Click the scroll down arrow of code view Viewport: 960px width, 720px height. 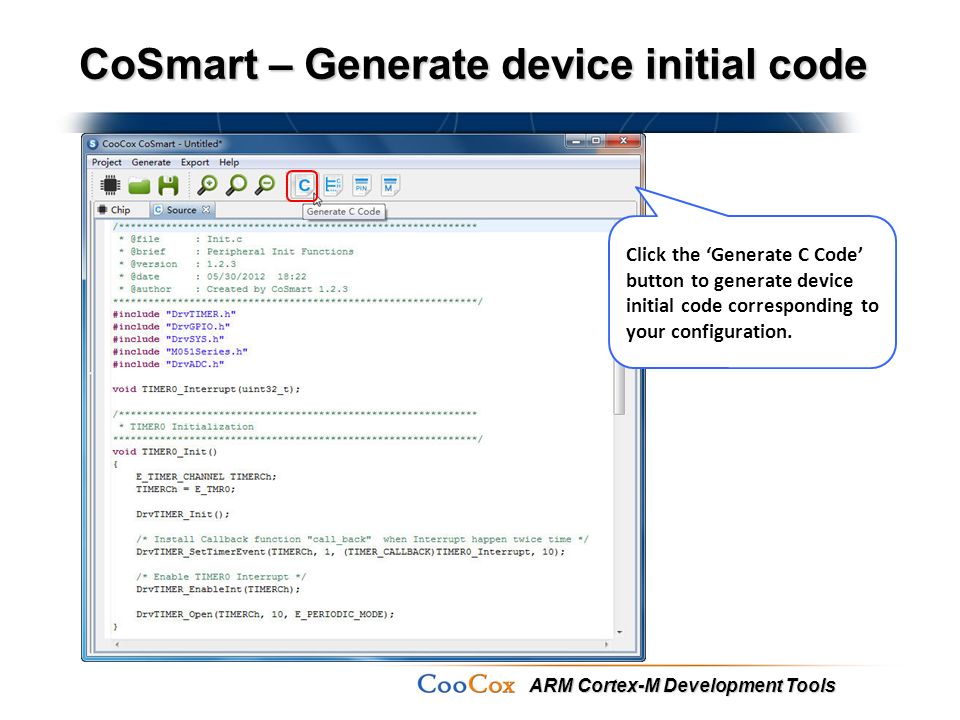tap(620, 632)
